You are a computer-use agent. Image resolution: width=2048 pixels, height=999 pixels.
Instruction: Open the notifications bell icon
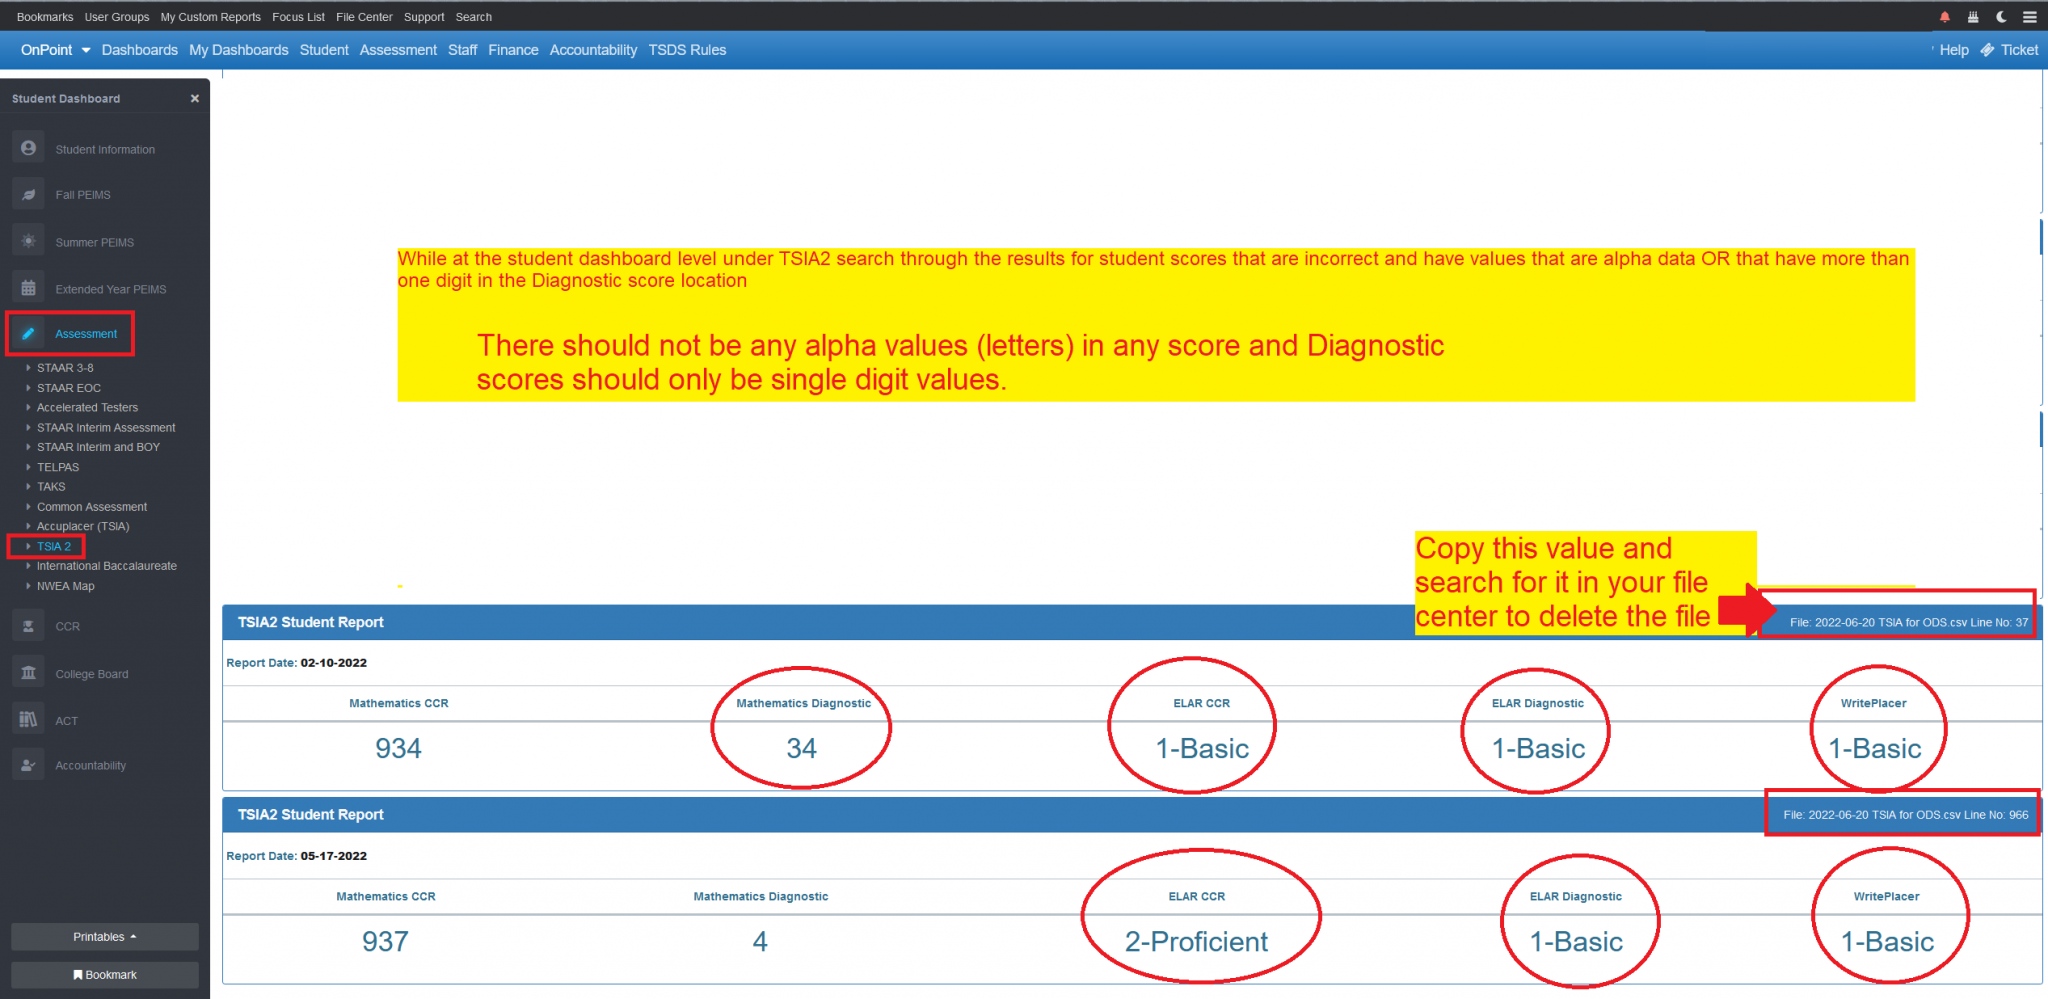coord(1944,16)
